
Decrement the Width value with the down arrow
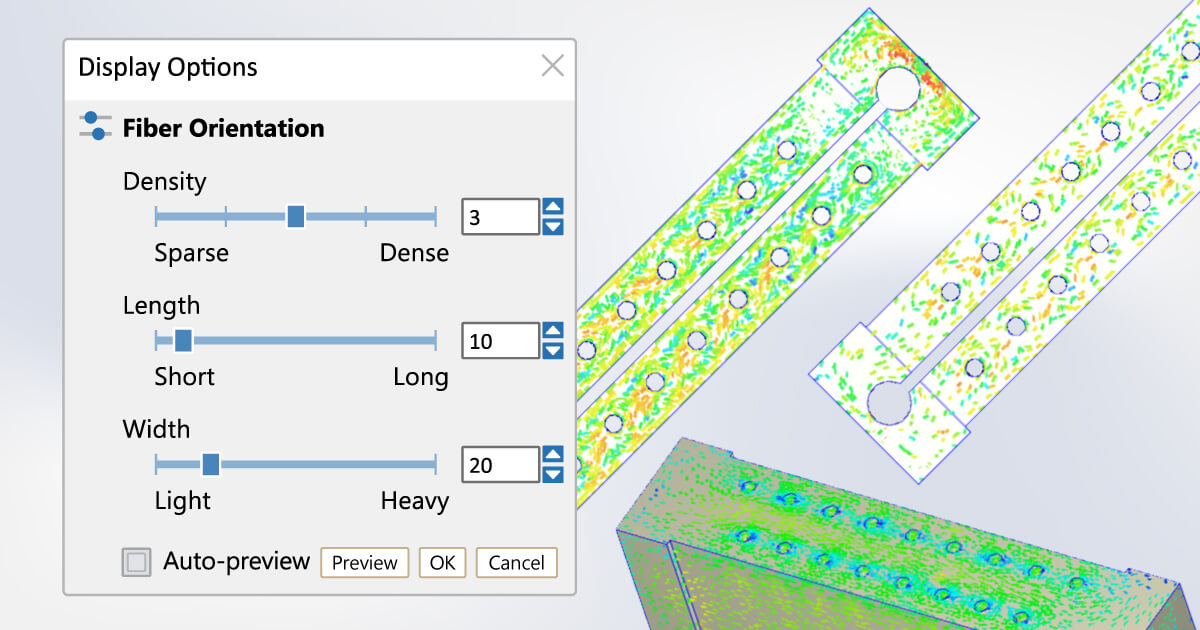coord(552,475)
